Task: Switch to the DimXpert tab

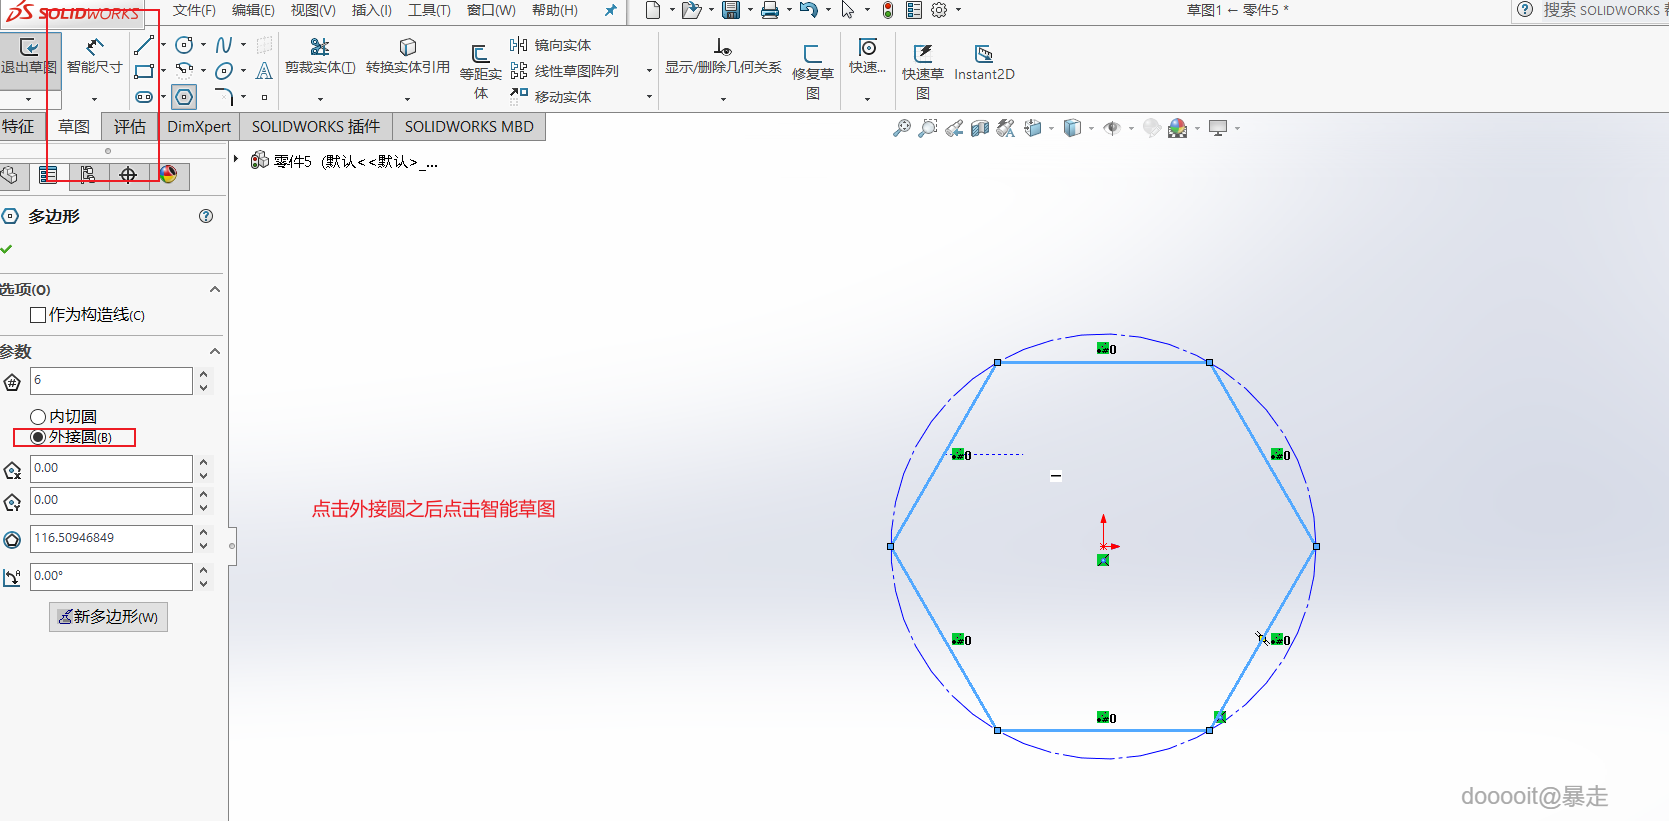Action: pyautogui.click(x=199, y=127)
